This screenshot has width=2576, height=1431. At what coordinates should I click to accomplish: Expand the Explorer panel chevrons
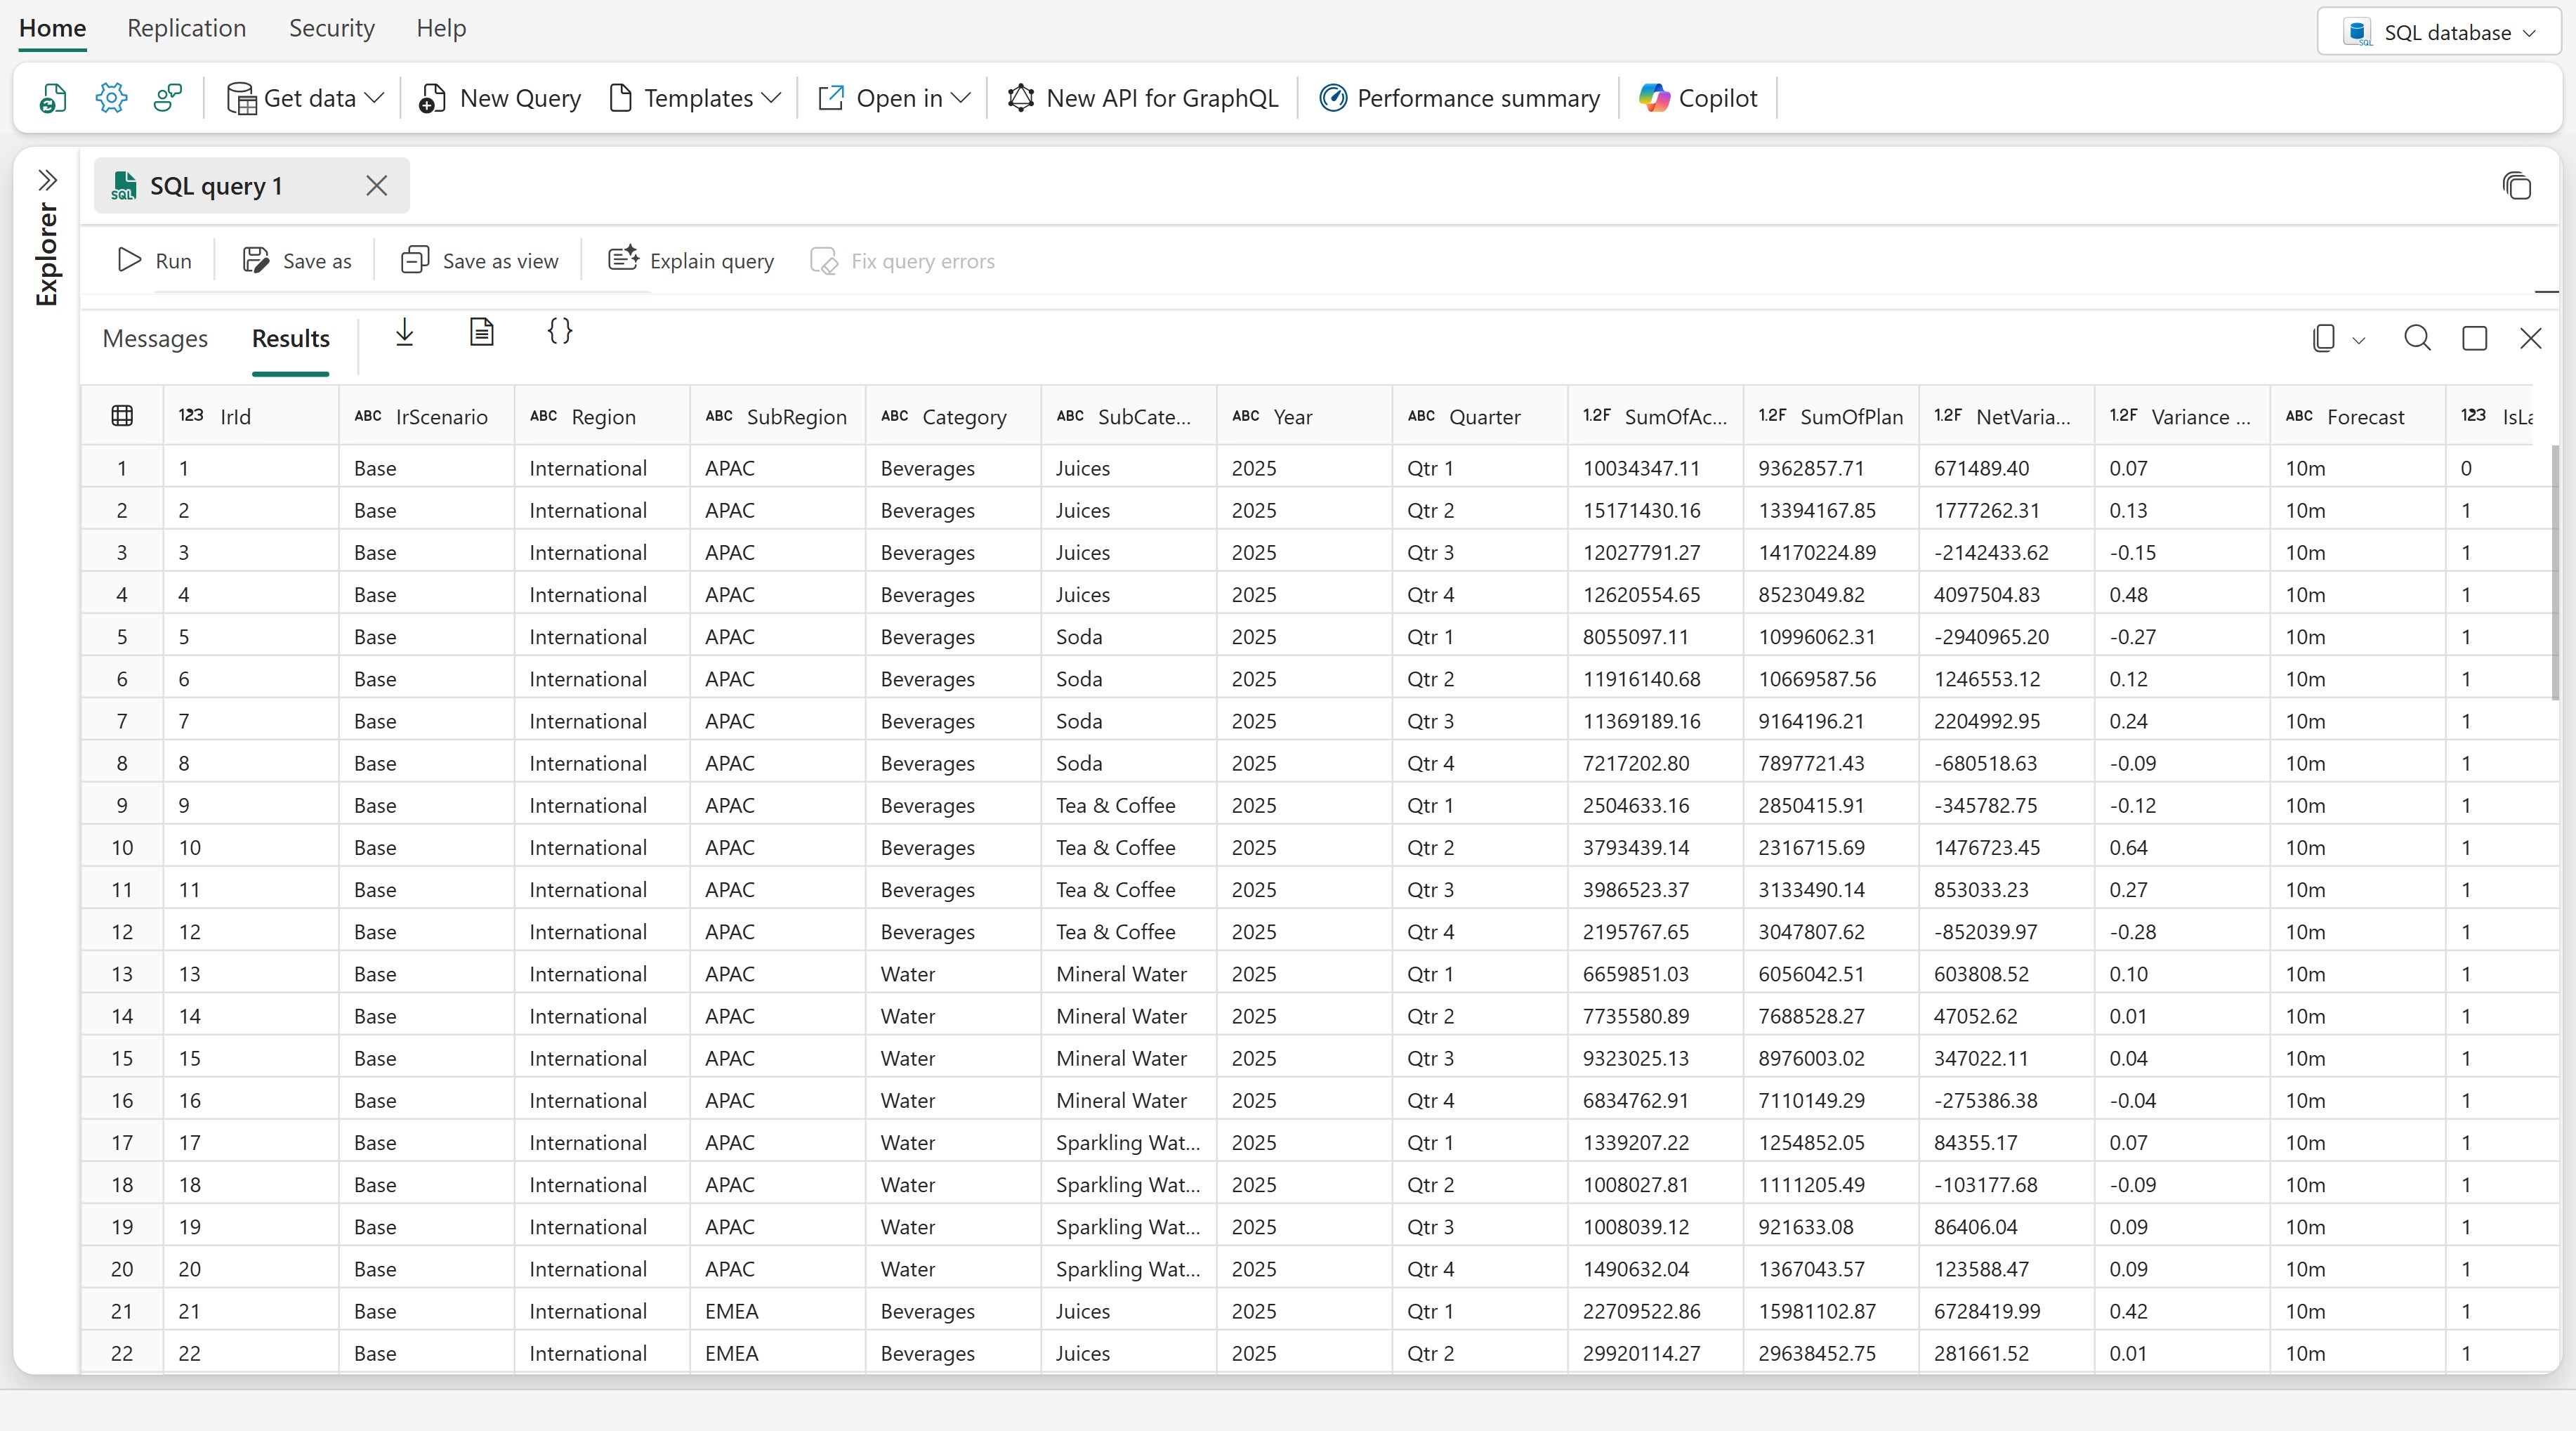click(x=47, y=180)
